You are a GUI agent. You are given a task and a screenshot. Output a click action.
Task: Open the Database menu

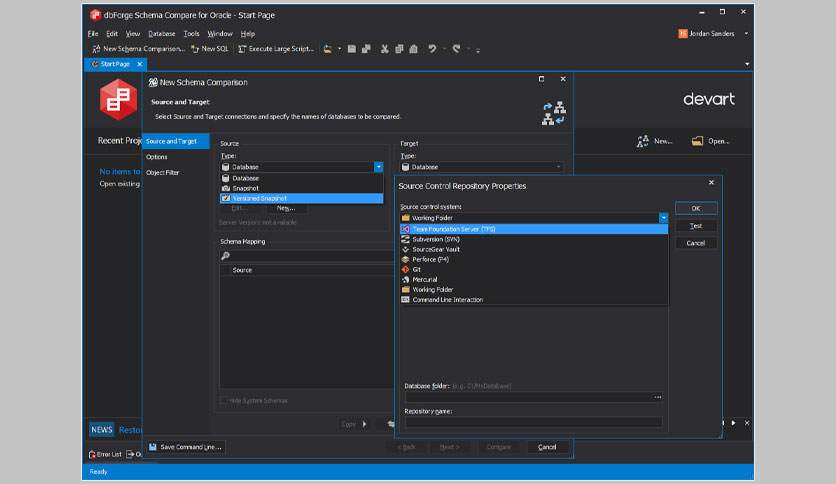coord(162,34)
